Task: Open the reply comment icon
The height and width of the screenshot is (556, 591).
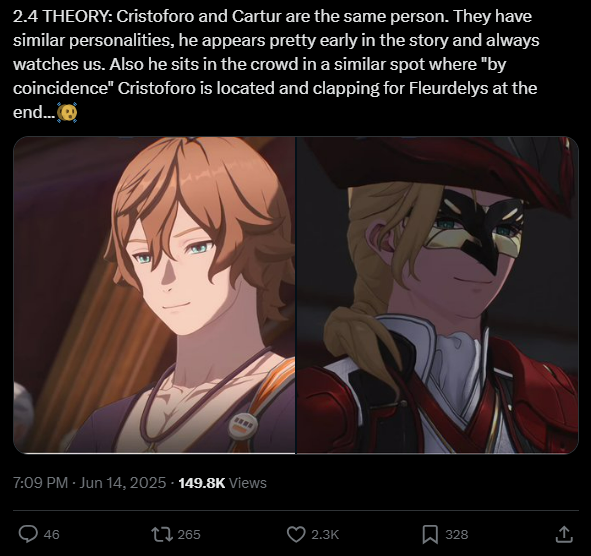Action: coord(28,534)
